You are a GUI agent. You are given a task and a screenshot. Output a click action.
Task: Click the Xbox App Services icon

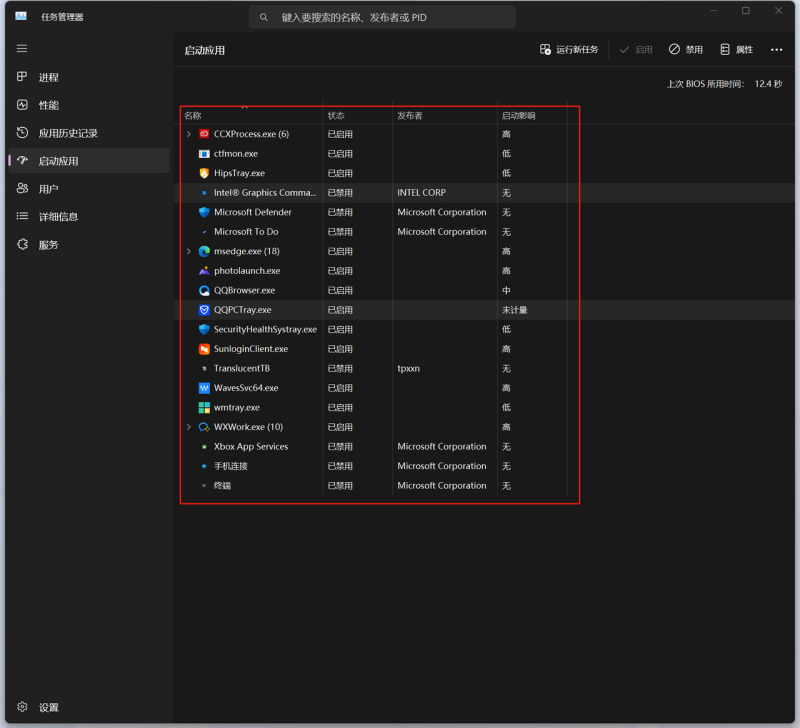point(204,446)
